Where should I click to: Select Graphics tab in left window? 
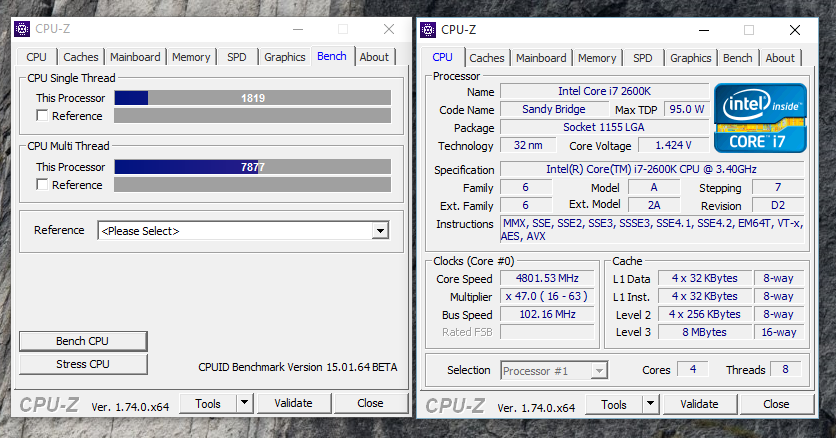point(285,57)
